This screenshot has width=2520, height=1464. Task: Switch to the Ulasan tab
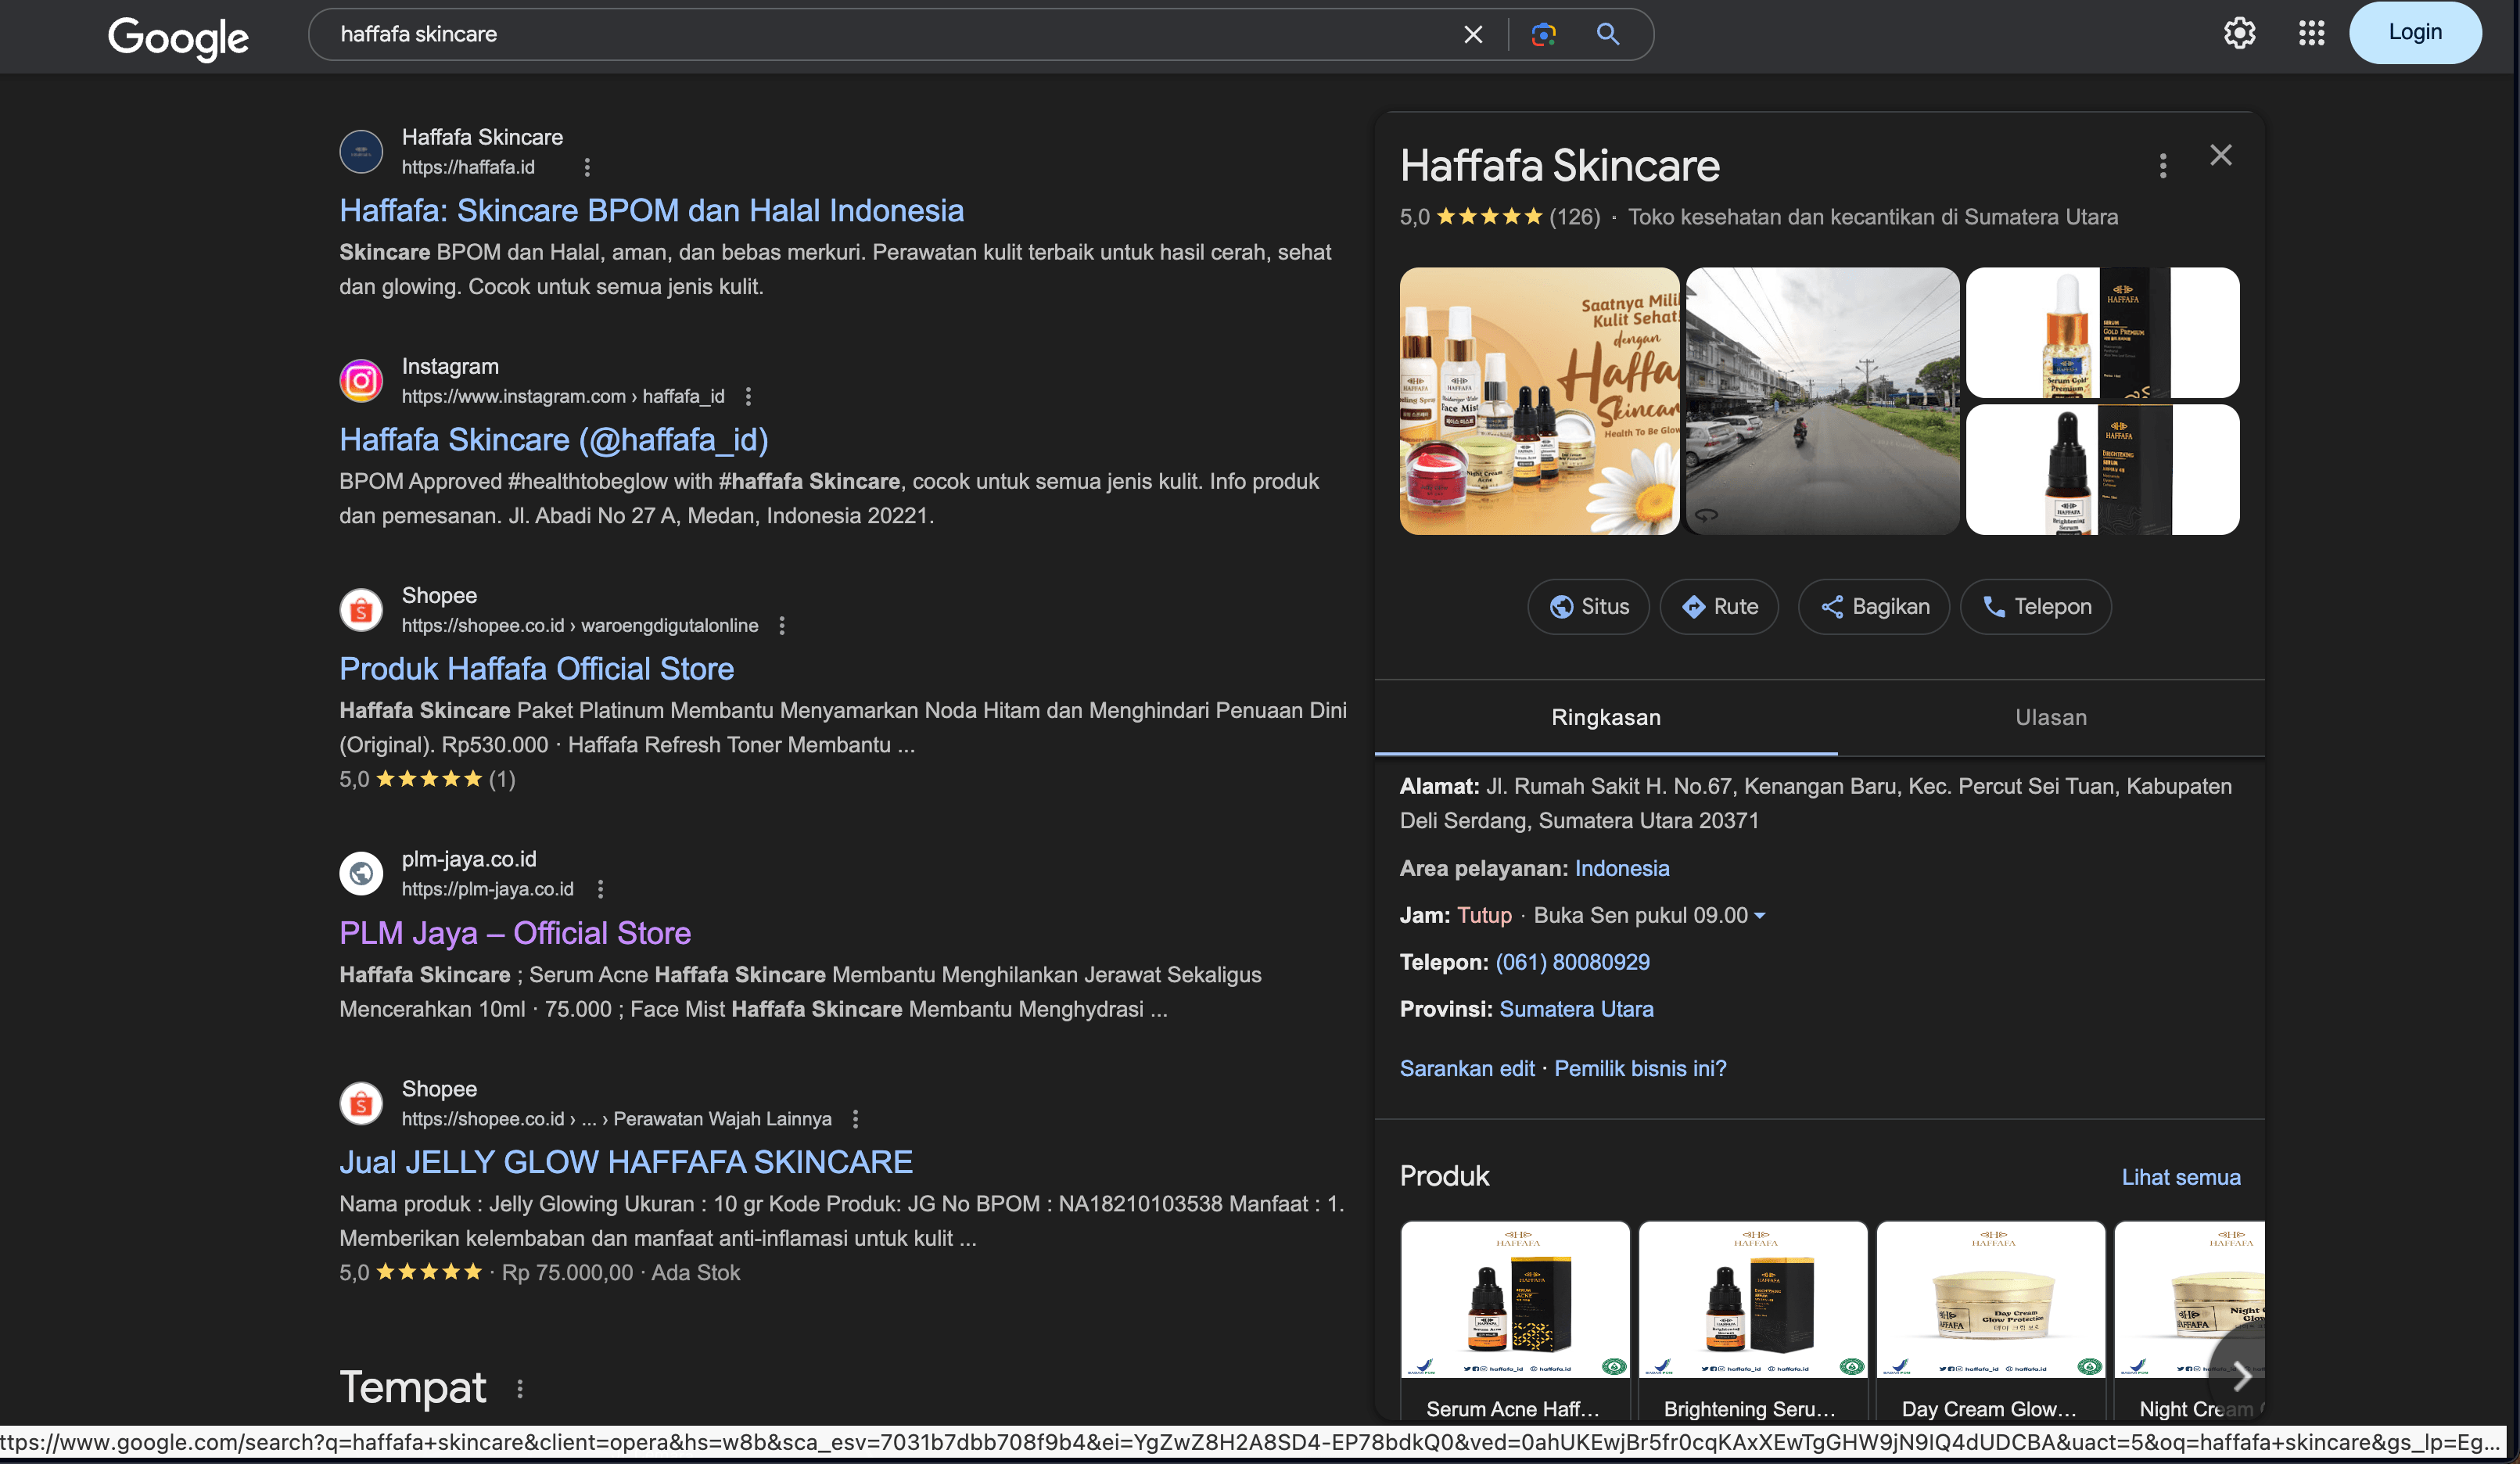click(x=2051, y=718)
